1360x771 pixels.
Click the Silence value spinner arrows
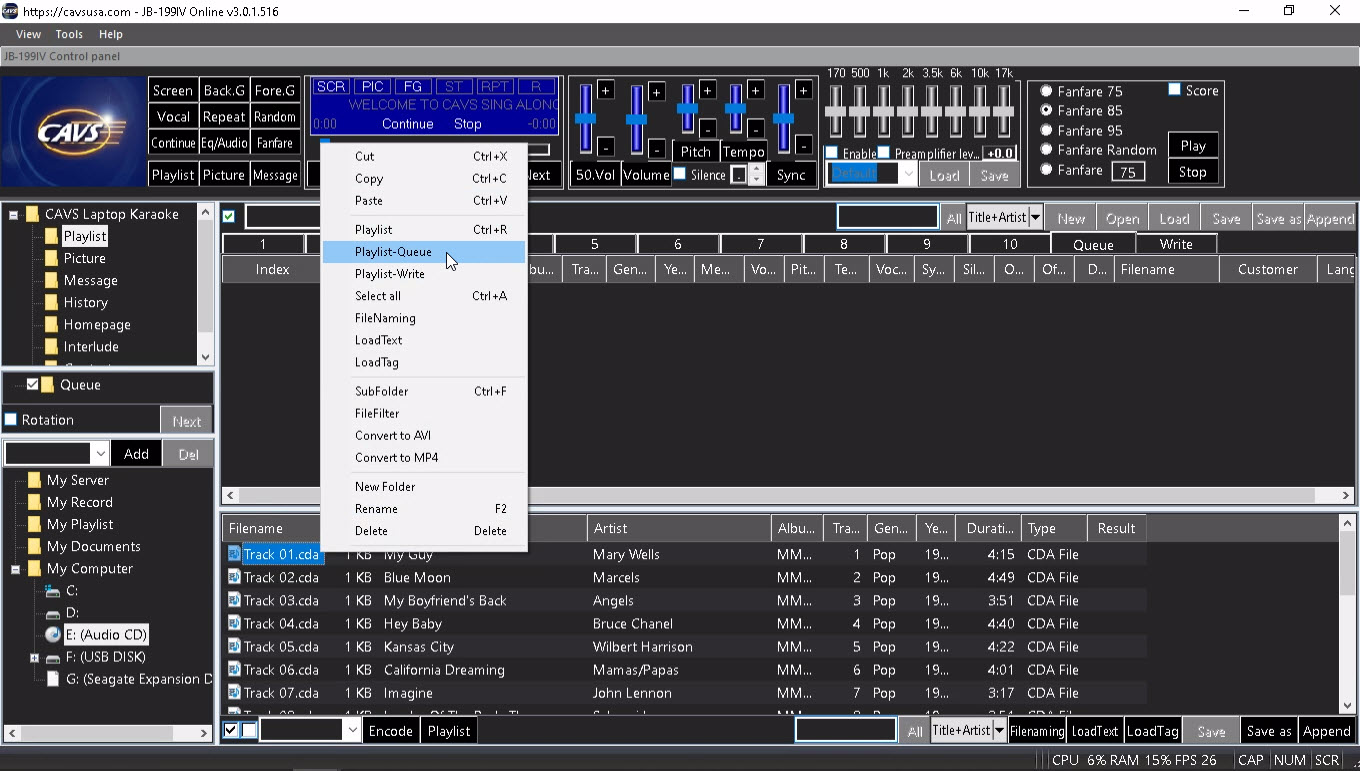tap(757, 174)
